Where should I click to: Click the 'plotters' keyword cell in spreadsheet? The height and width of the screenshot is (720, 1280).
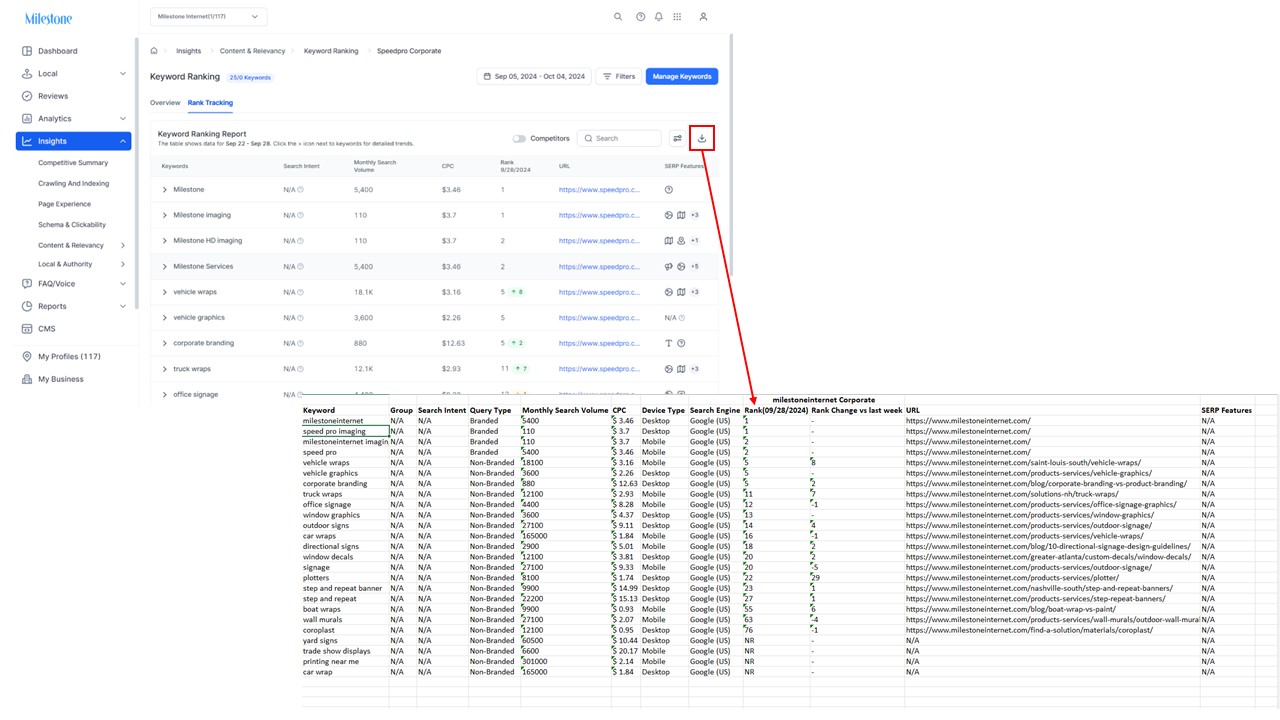click(x=345, y=578)
